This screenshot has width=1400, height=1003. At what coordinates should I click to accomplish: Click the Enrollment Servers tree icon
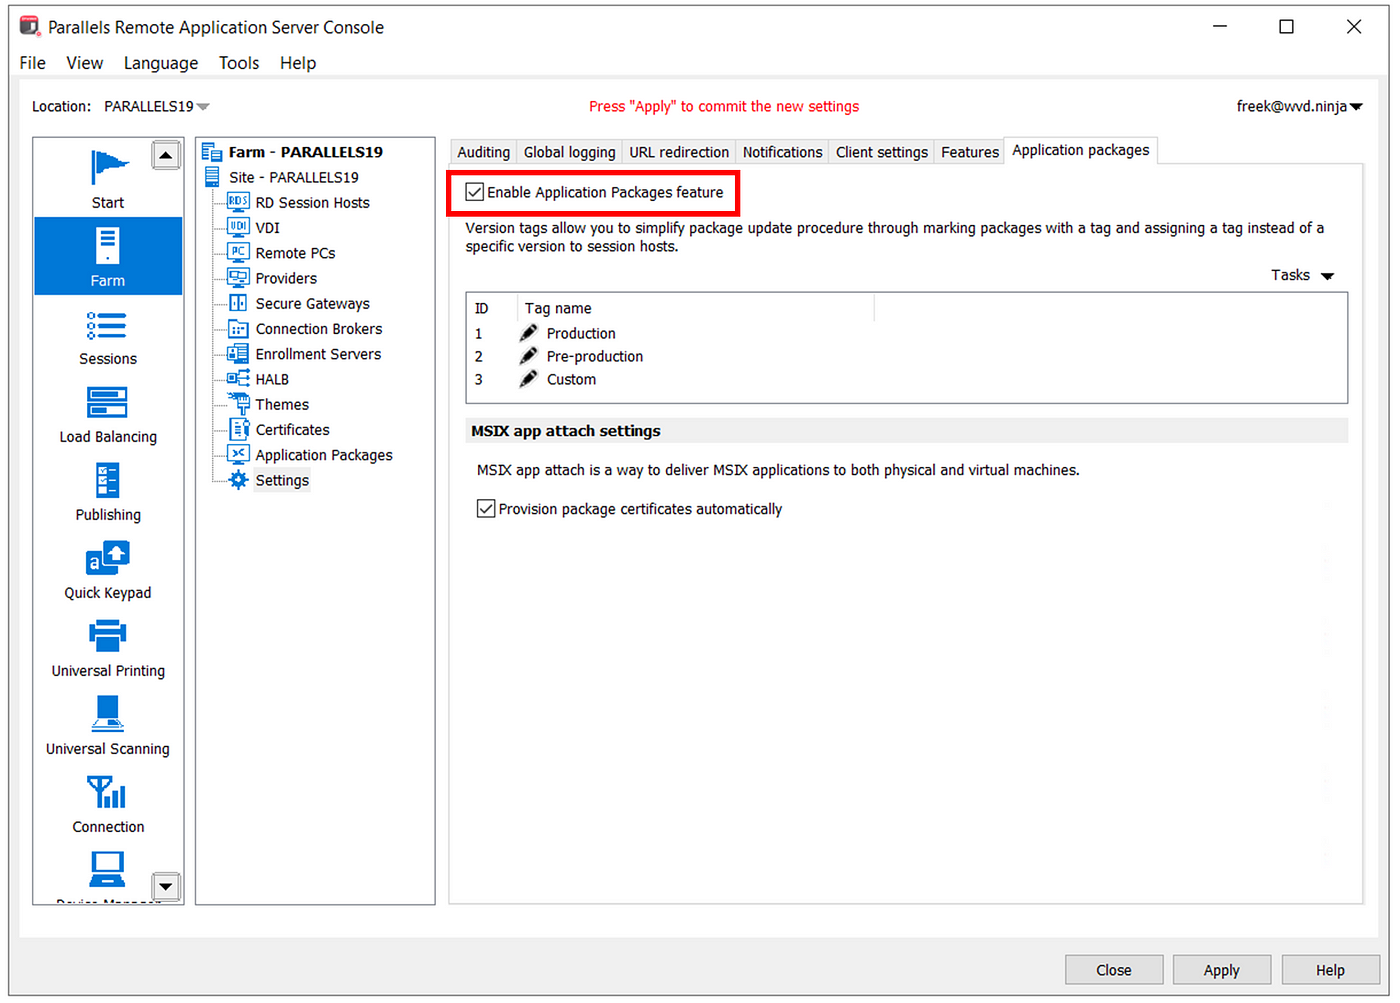(x=238, y=353)
